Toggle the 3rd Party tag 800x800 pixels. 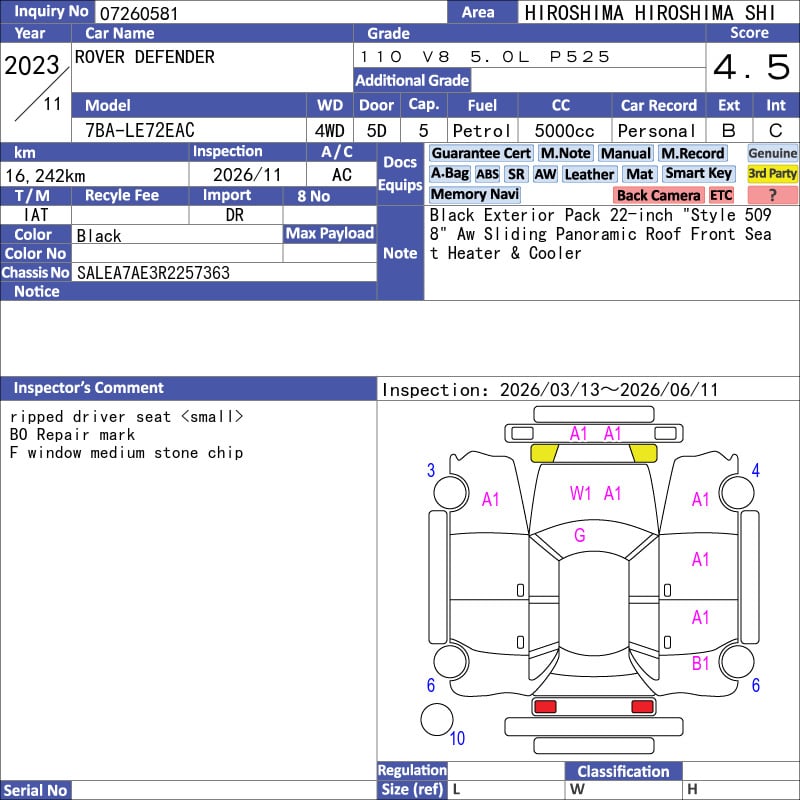772,174
